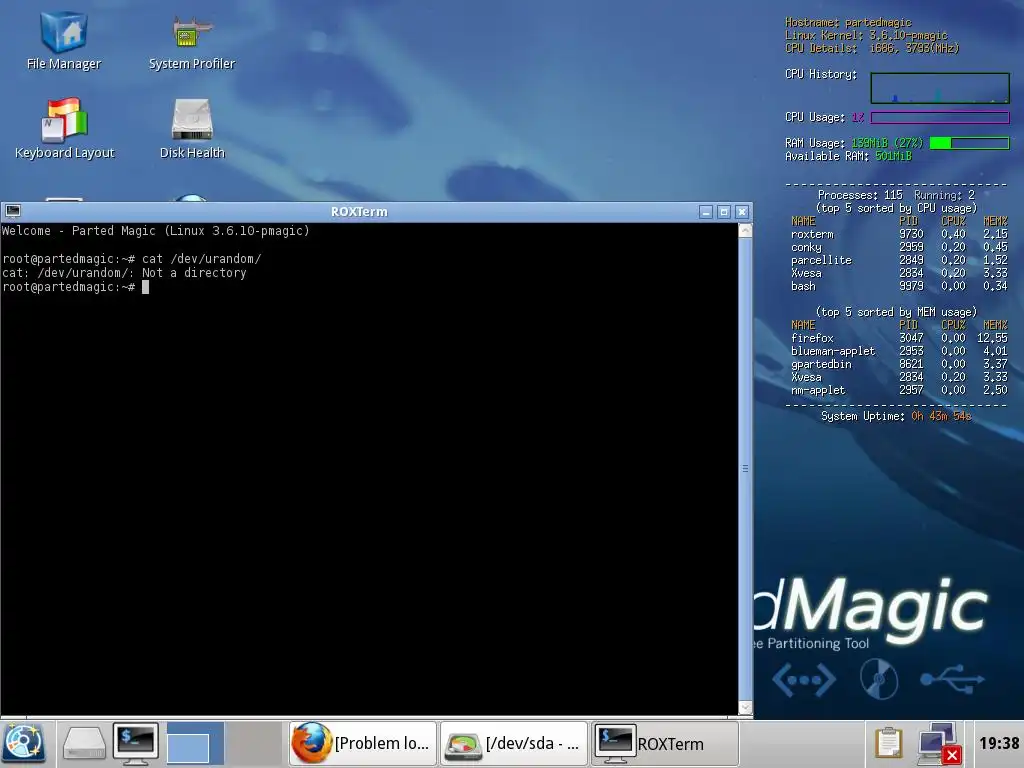Click the drive mount icon in taskbar

[84, 743]
